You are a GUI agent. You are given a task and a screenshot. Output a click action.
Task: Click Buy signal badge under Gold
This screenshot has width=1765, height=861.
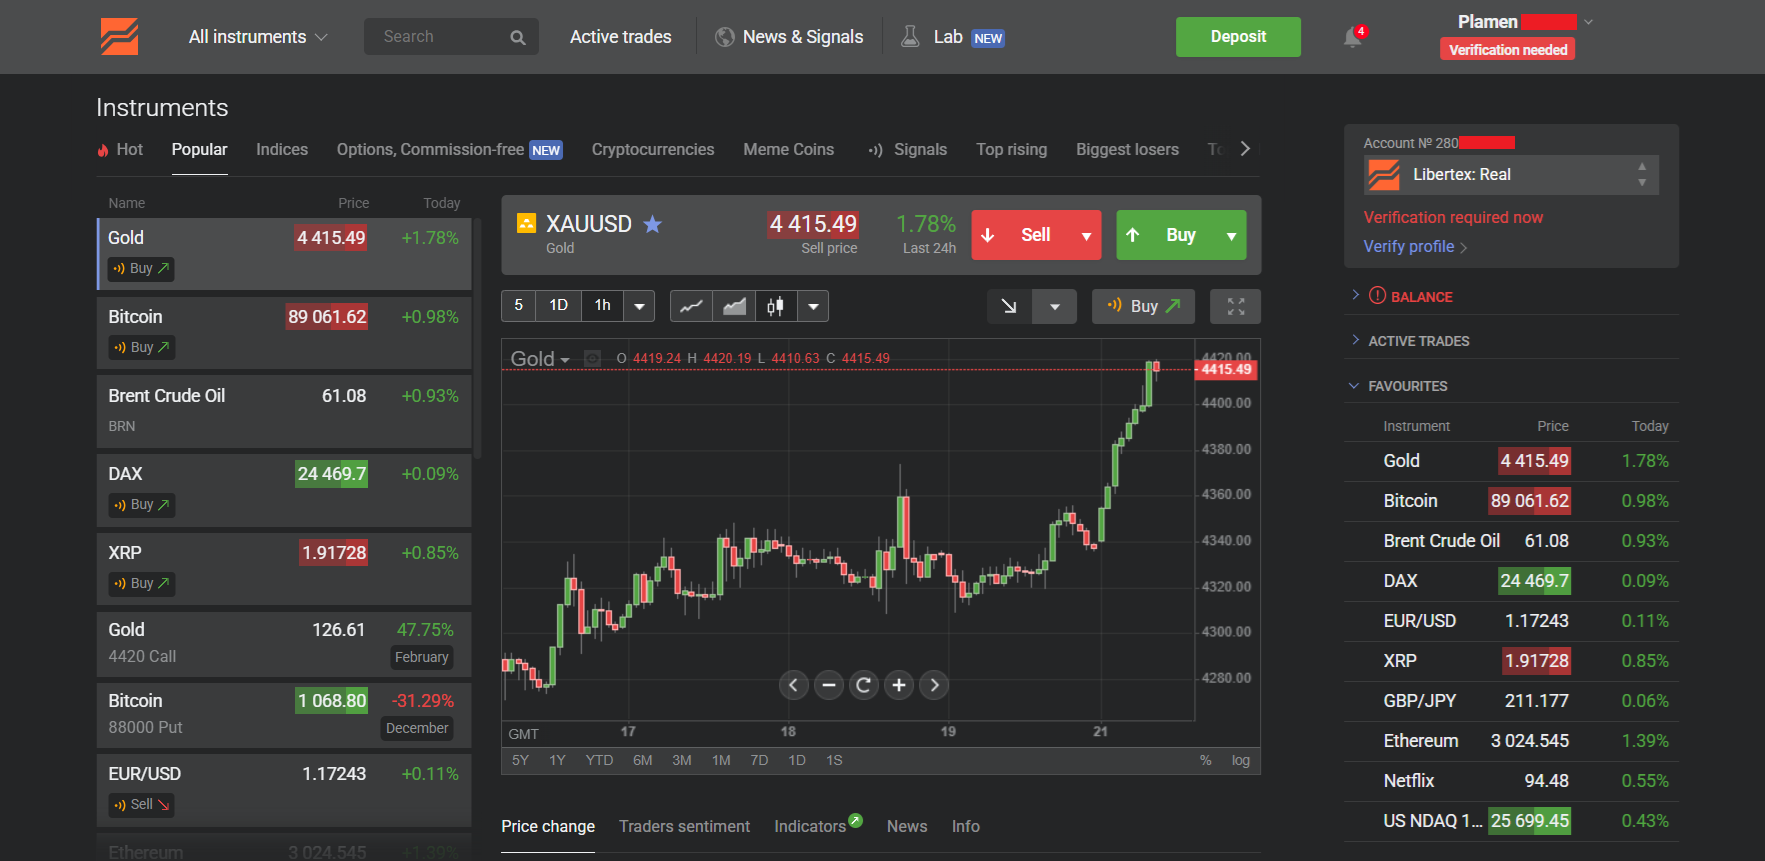coord(141,269)
